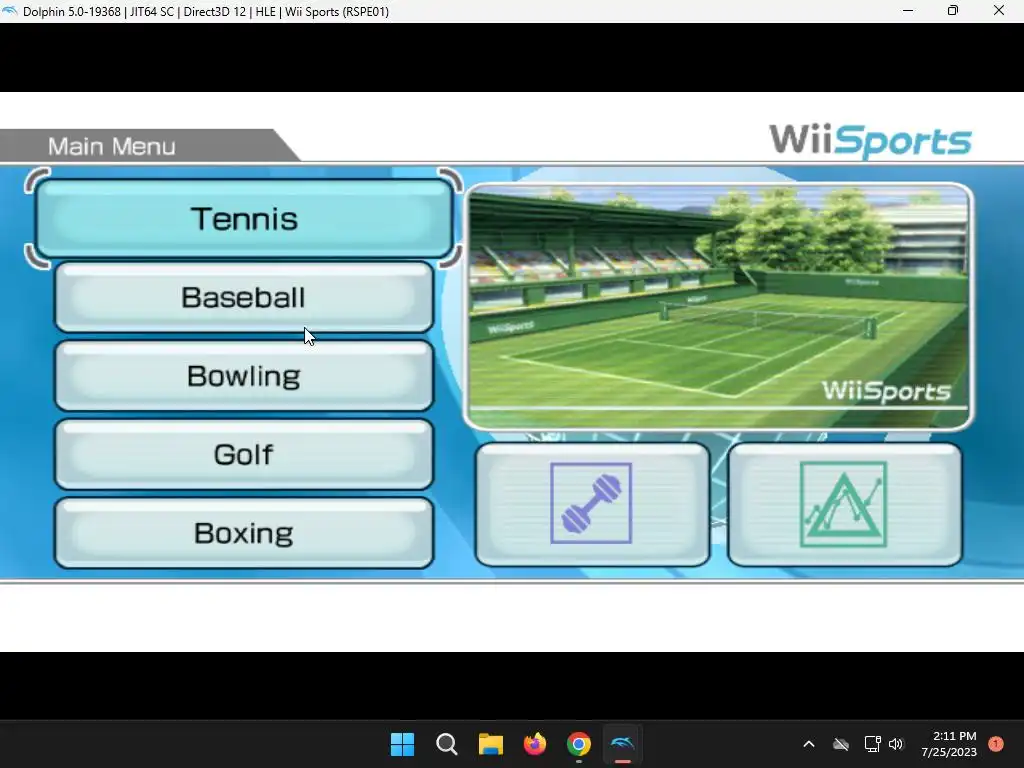Restore down the Dolphin window

click(953, 10)
